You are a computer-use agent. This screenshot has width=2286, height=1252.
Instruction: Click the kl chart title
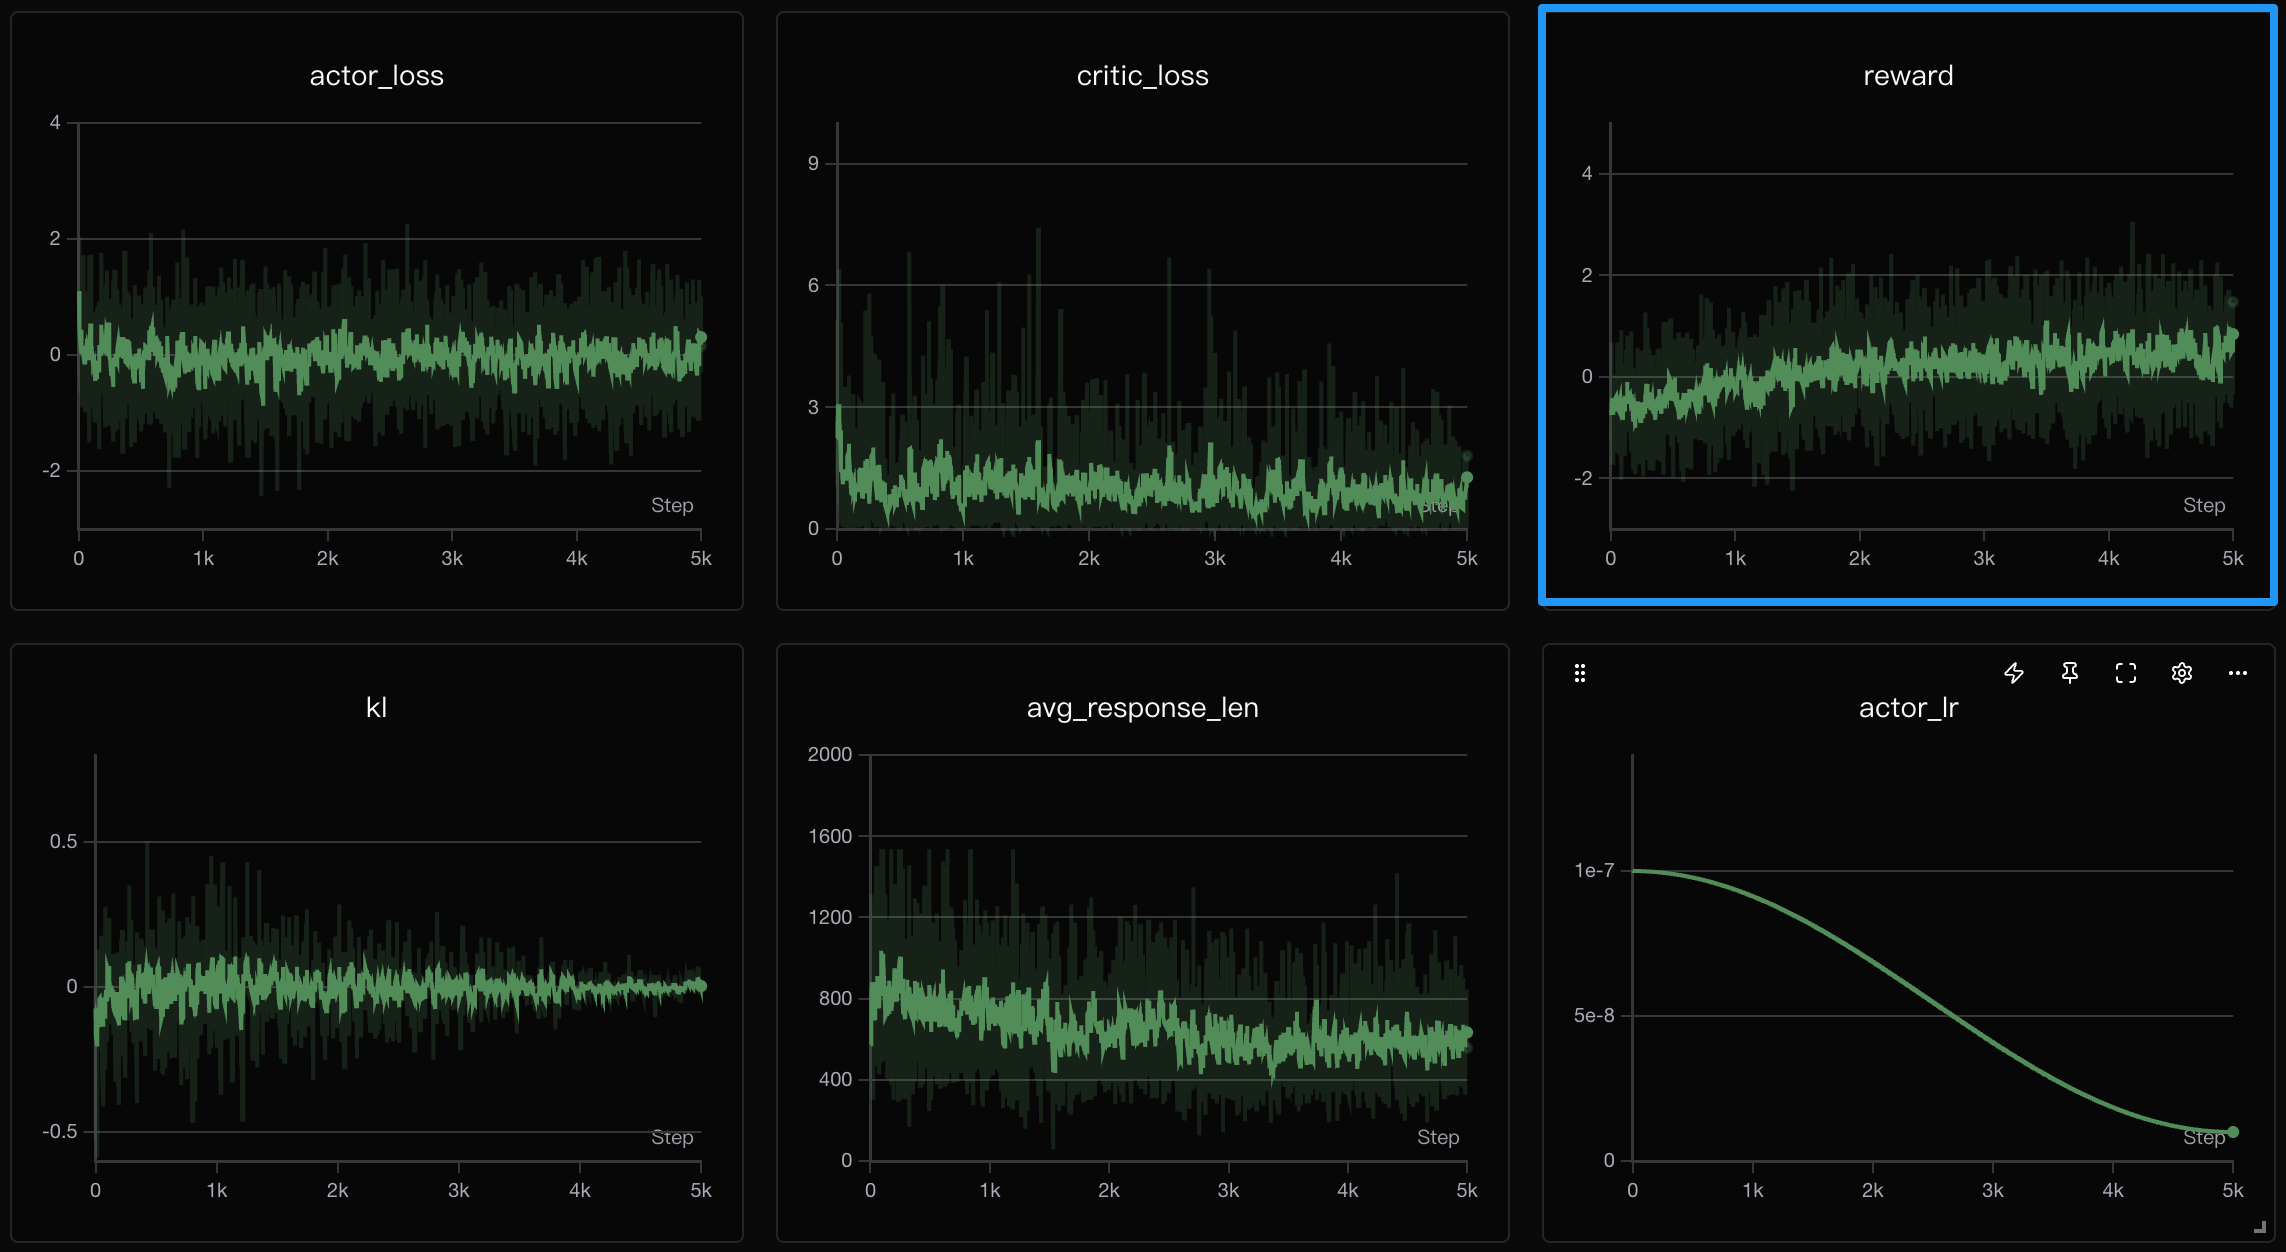click(376, 708)
